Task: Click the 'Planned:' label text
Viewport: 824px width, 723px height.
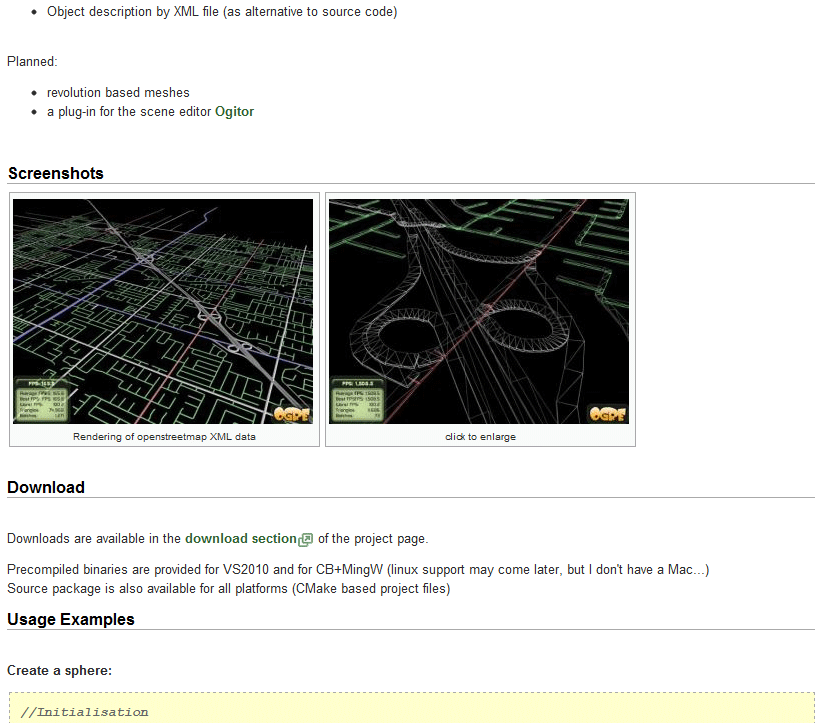Action: coord(32,61)
